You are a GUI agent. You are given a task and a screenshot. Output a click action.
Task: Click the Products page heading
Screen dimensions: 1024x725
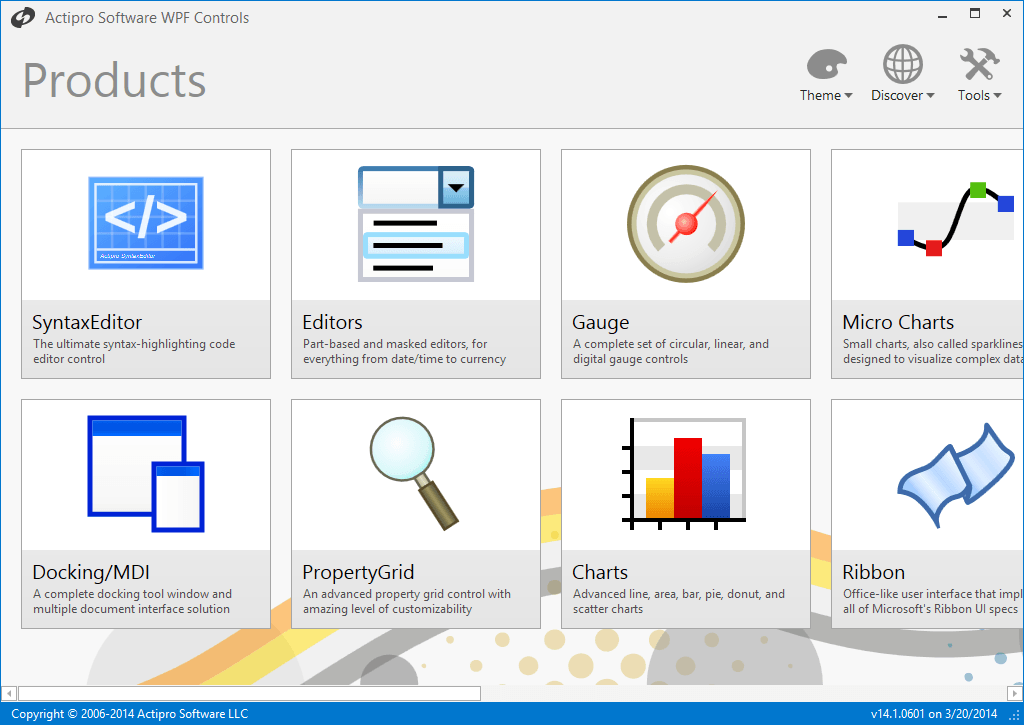[x=115, y=81]
